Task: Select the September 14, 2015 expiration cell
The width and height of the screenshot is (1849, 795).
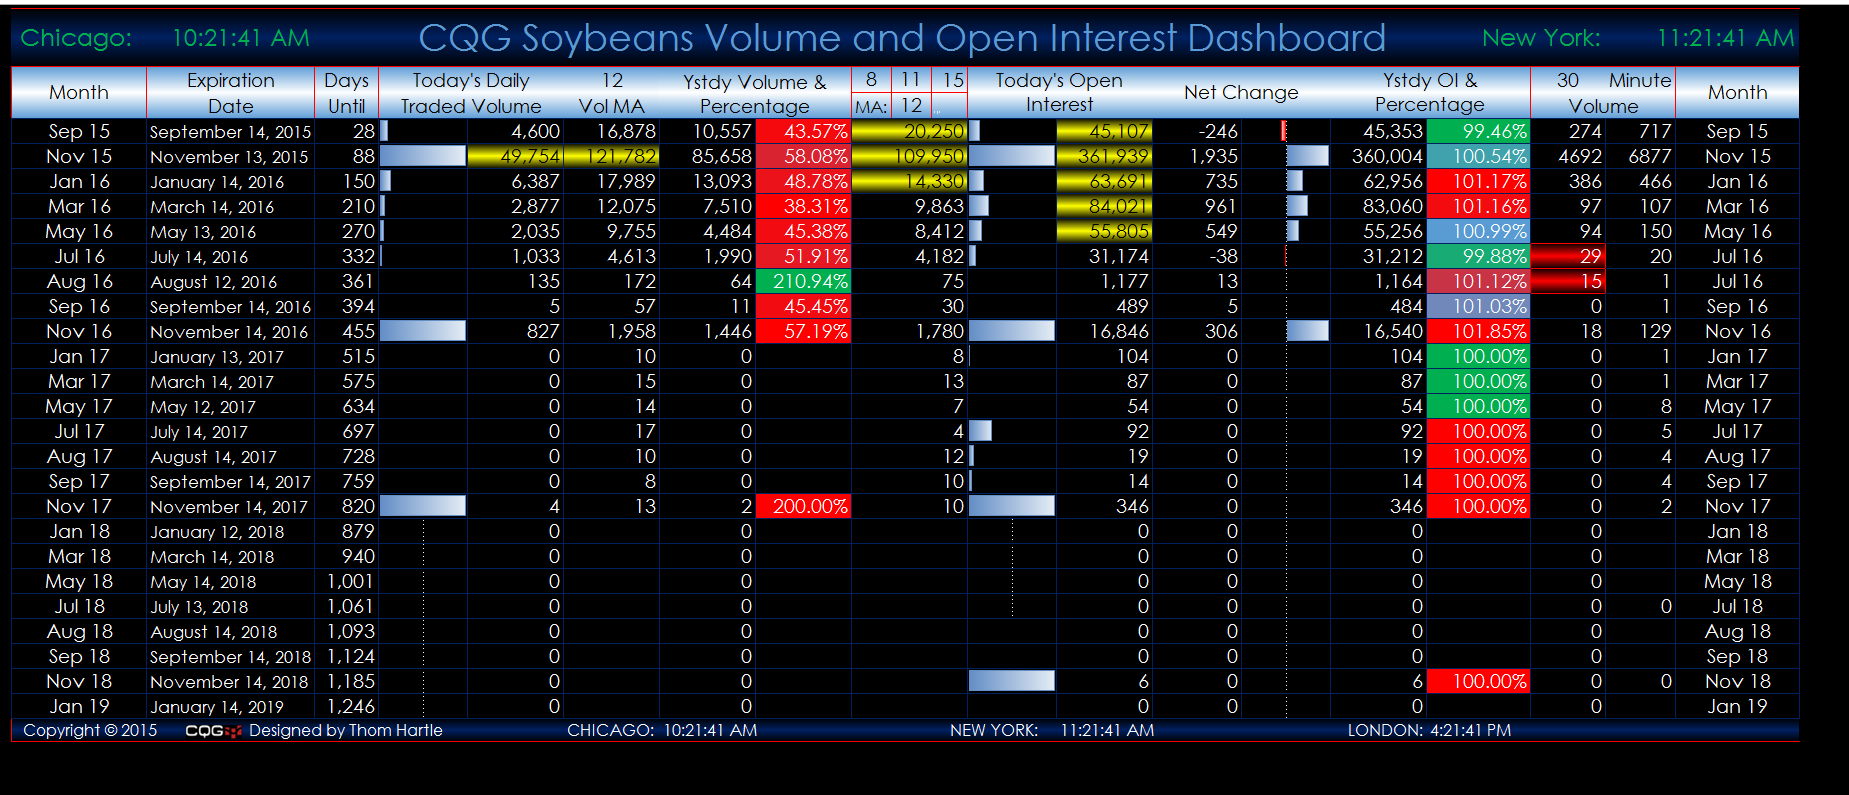Action: pyautogui.click(x=230, y=131)
